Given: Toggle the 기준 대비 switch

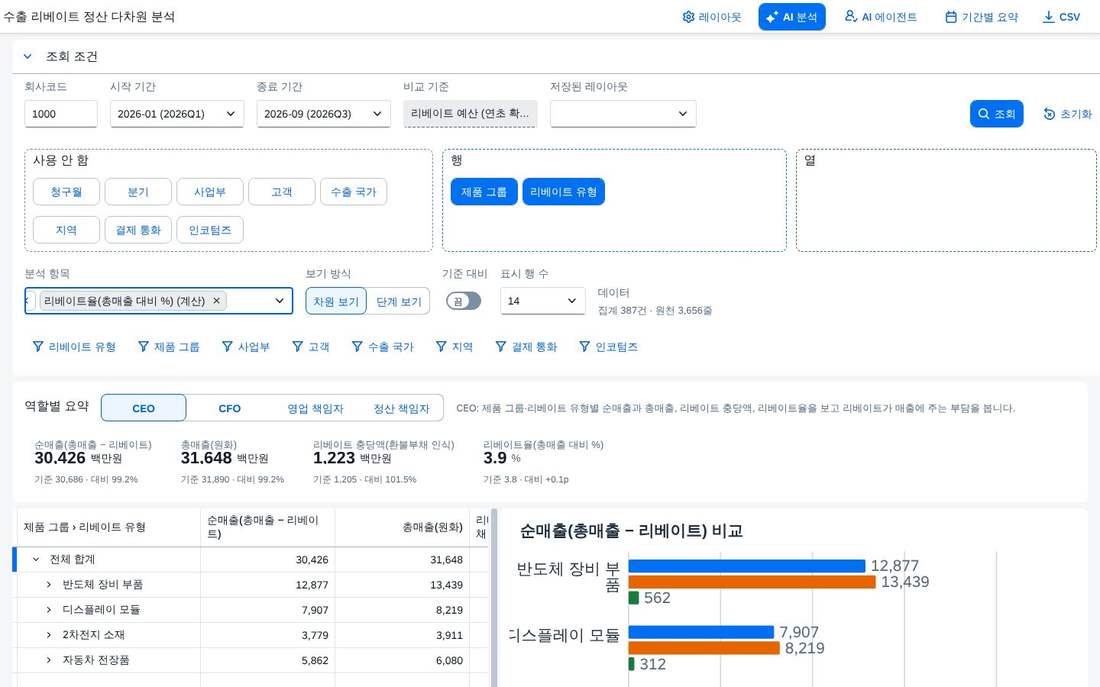Looking at the screenshot, I should (x=464, y=301).
